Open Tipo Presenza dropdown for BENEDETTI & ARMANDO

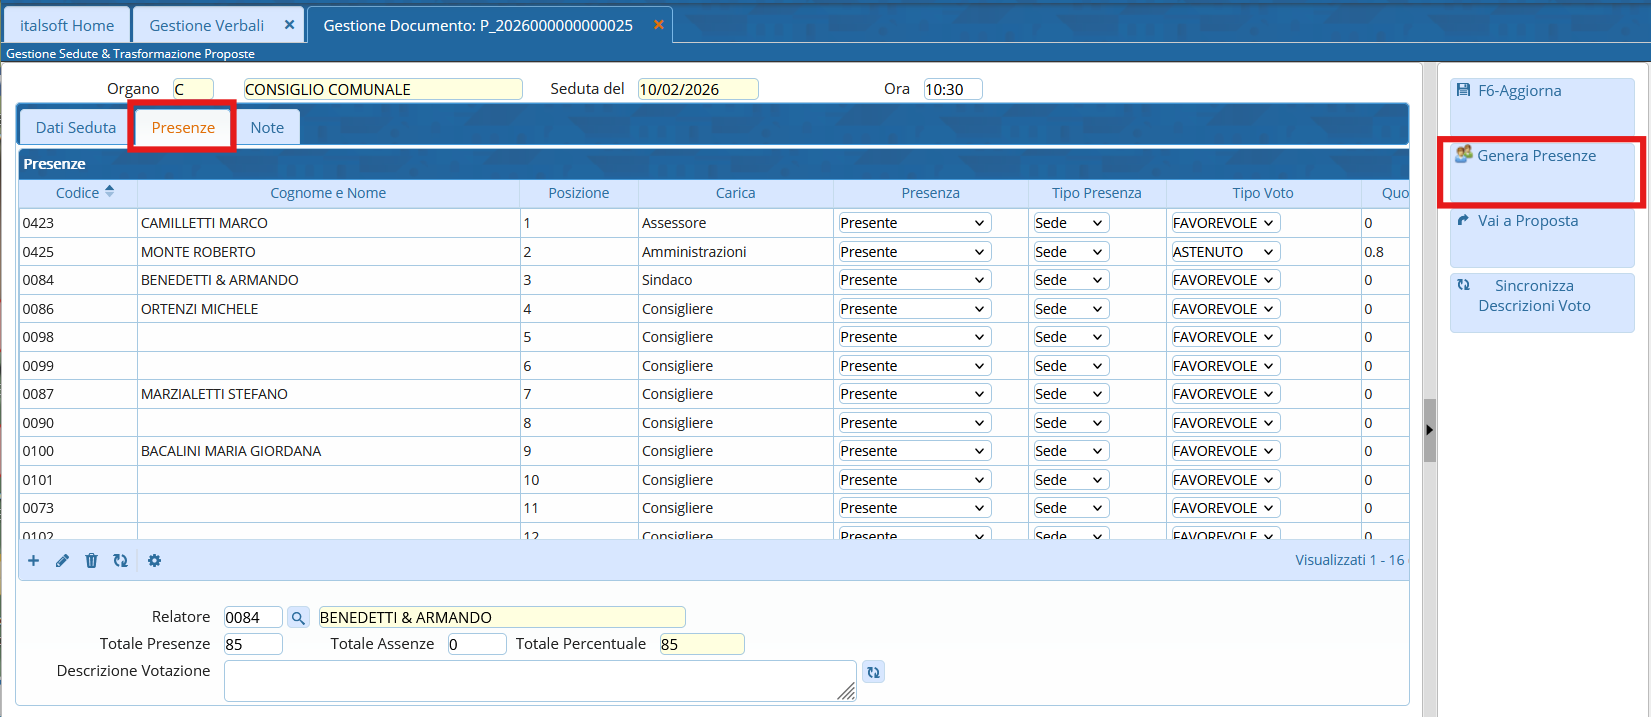click(x=1069, y=280)
